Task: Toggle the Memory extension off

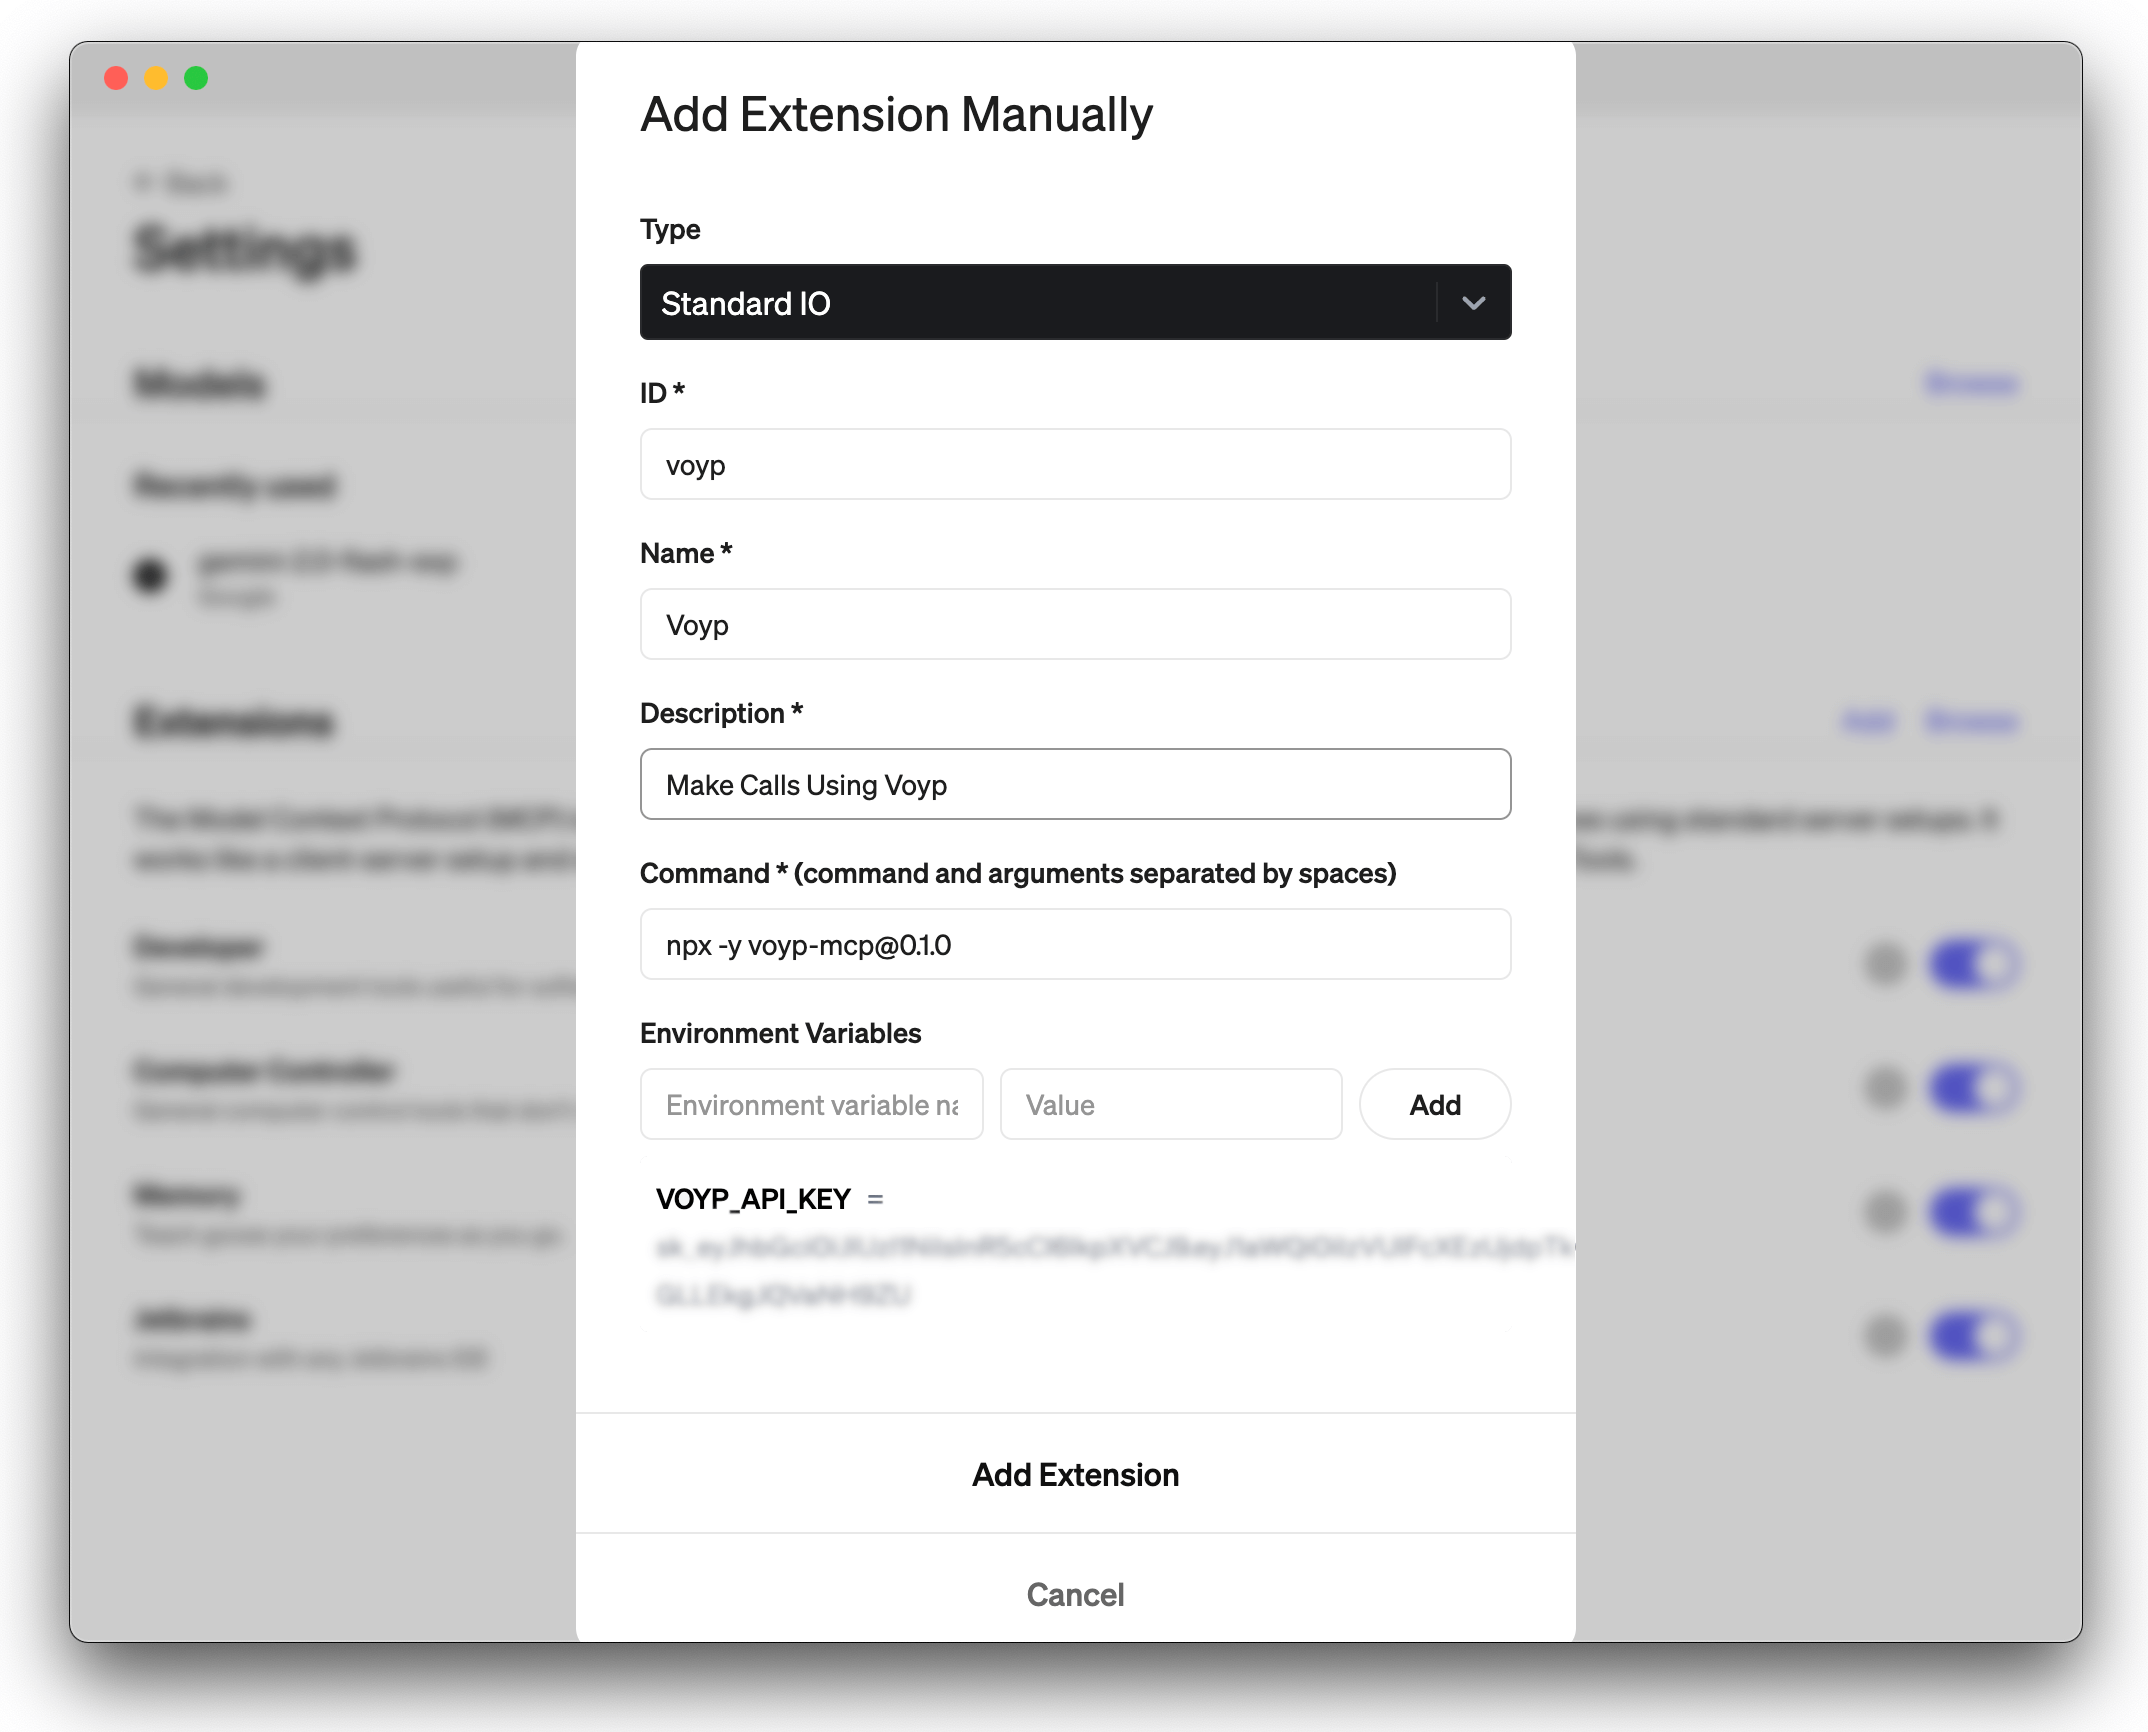Action: pyautogui.click(x=1974, y=1211)
